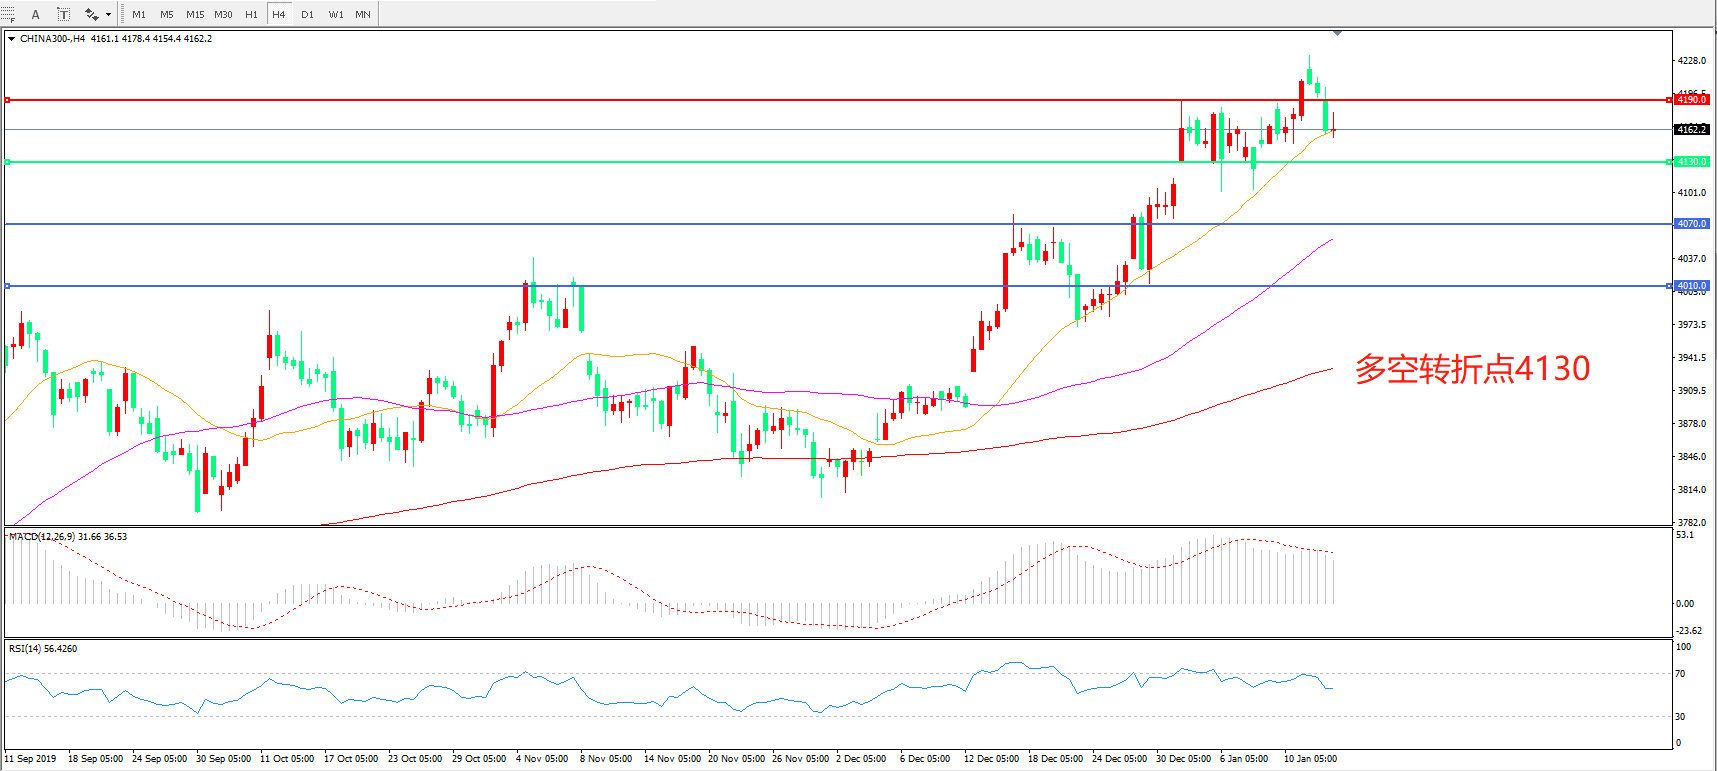Select the Text (A) drawing tool
This screenshot has height=771, width=1717.
click(x=36, y=14)
